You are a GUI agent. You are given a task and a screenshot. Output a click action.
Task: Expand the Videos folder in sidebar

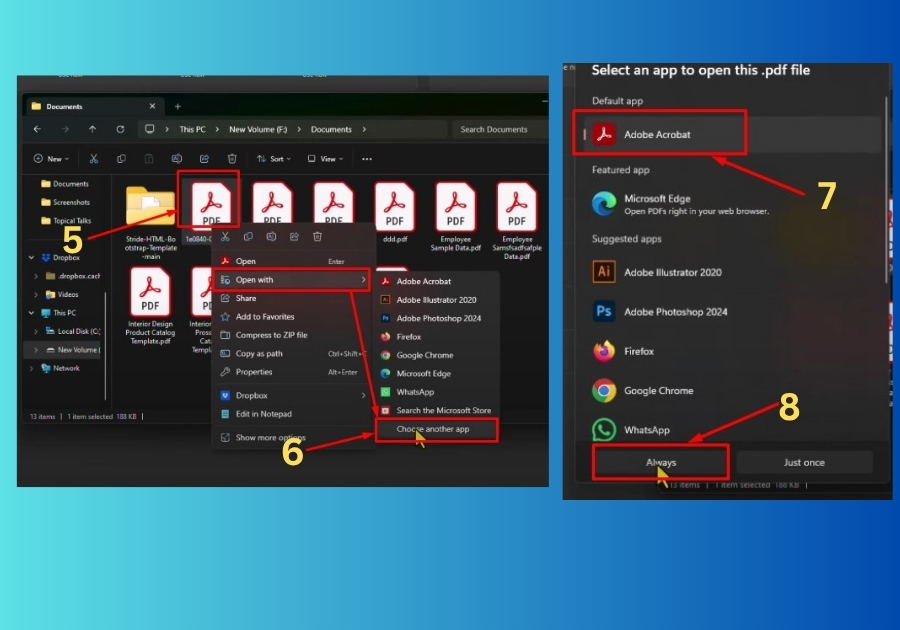pos(36,294)
